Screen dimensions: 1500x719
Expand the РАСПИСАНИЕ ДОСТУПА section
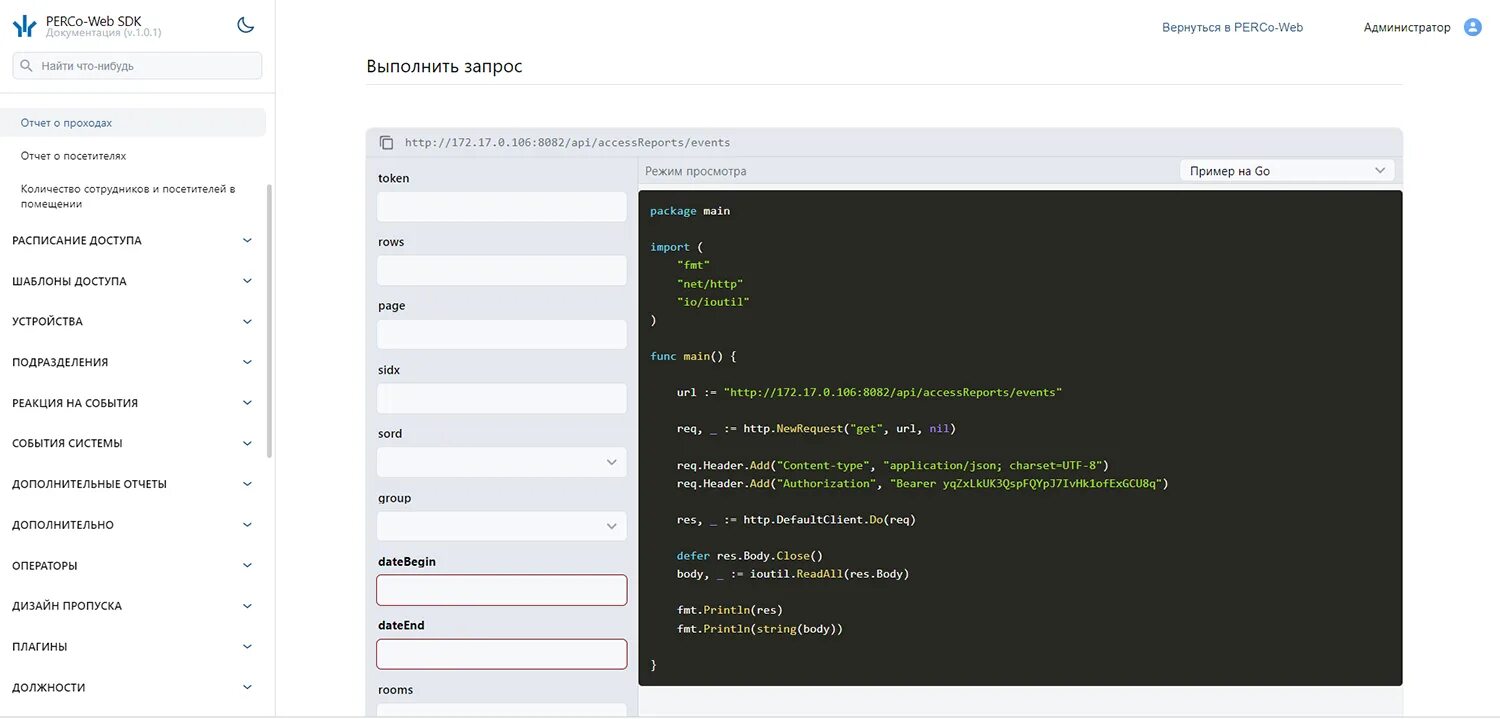coord(133,240)
